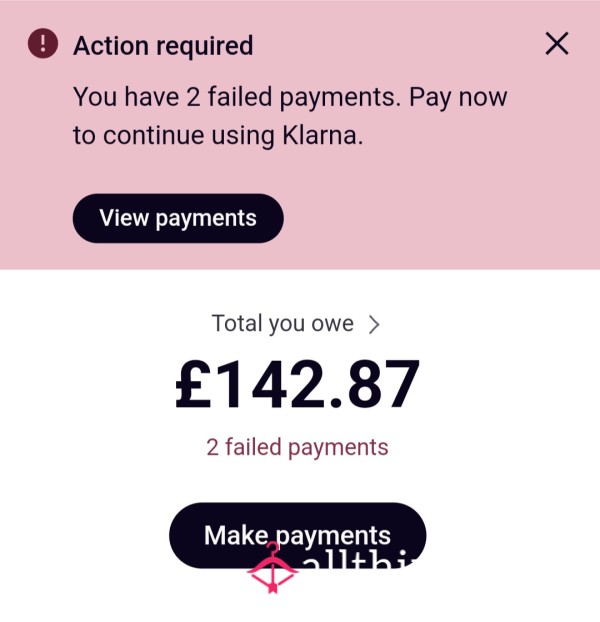Tap the word Make on the bottom button
600x622 pixels.
236,535
